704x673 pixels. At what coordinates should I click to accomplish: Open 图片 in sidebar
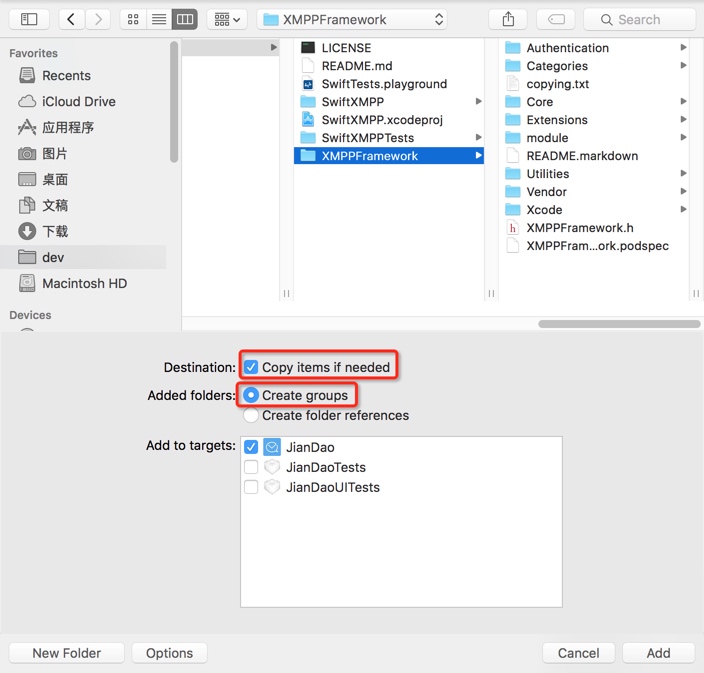[42, 154]
